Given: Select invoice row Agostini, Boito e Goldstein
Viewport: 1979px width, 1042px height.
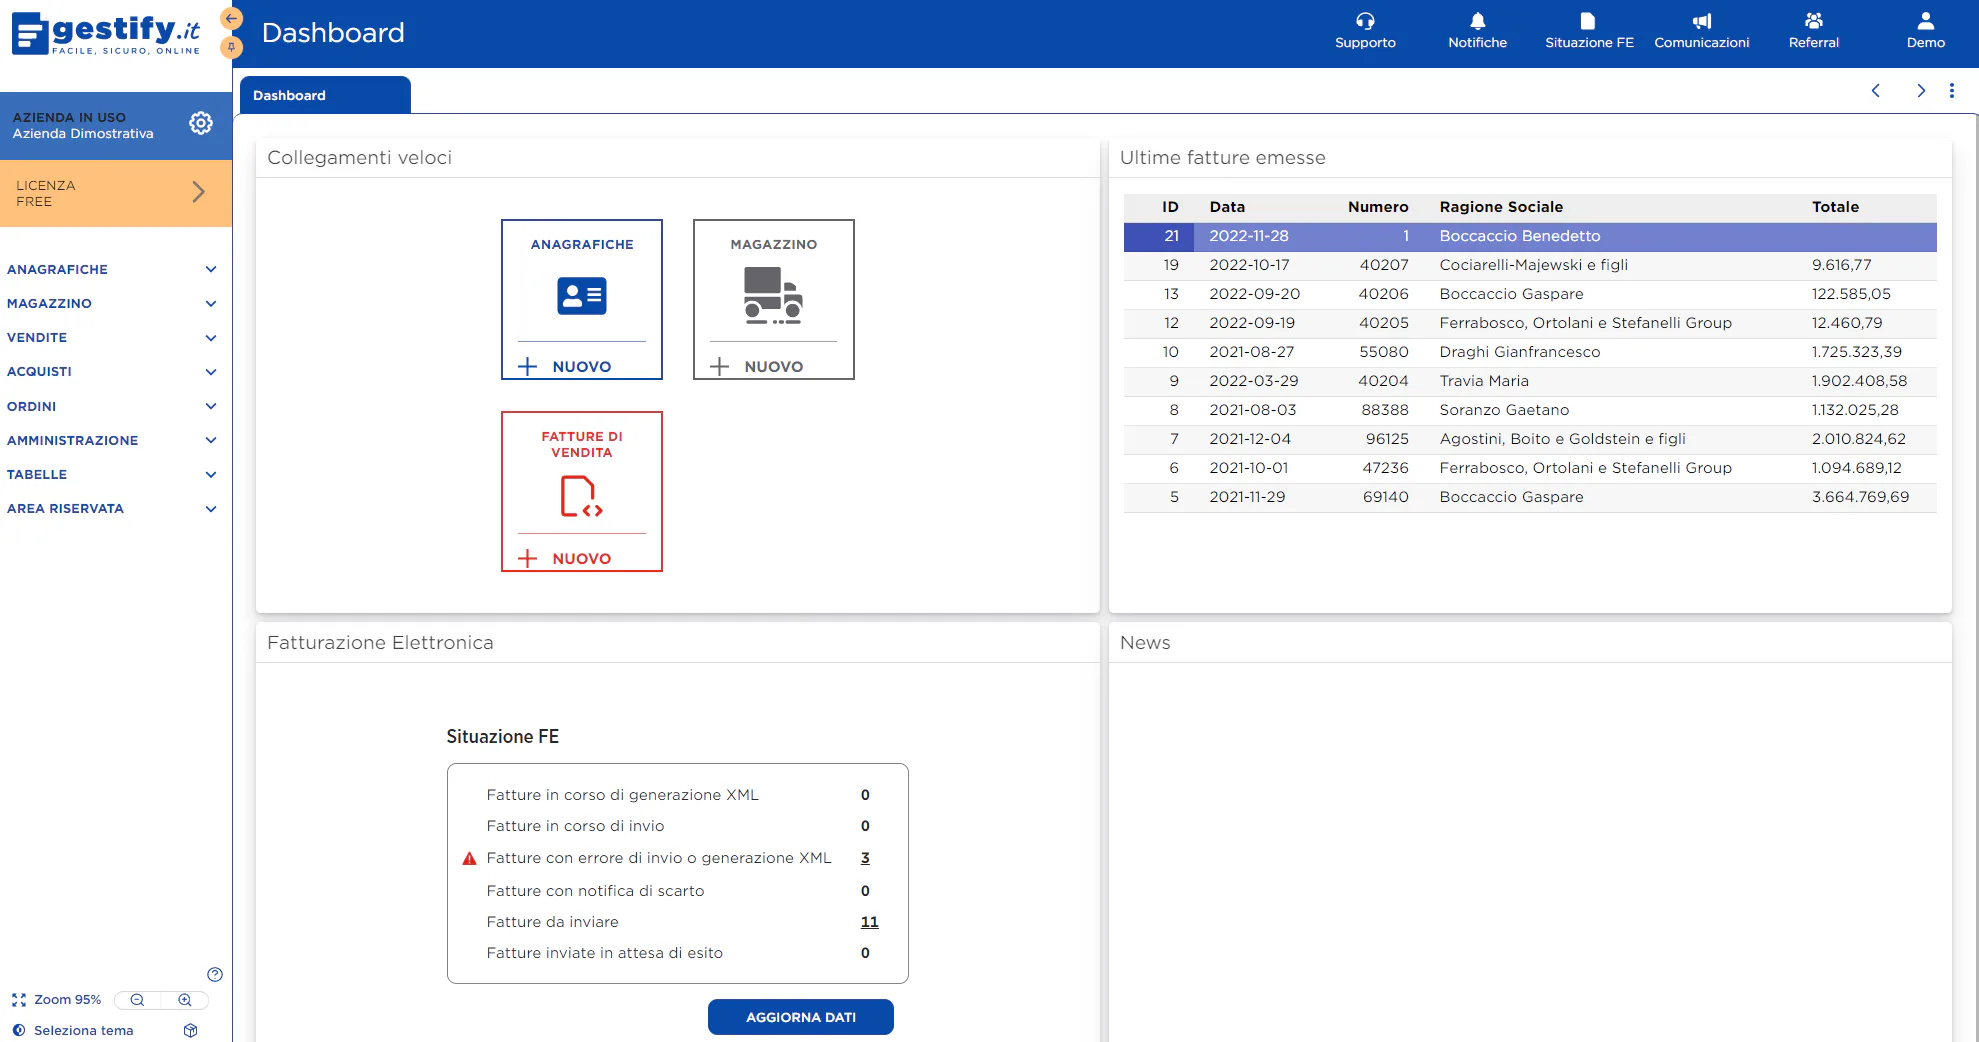Looking at the screenshot, I should [x=1530, y=439].
